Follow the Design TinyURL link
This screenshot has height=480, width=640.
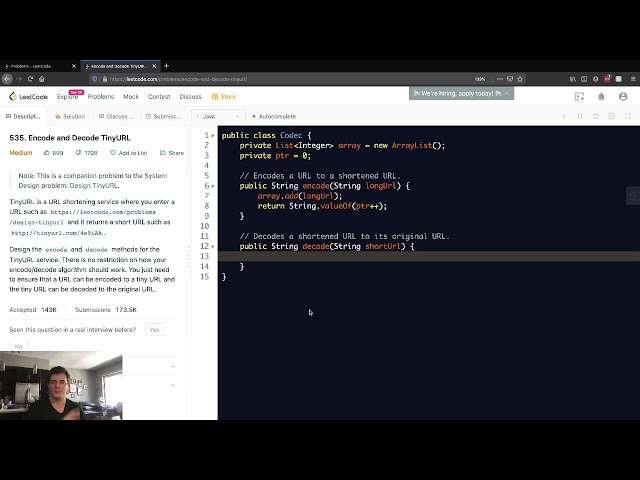pyautogui.click(x=94, y=186)
